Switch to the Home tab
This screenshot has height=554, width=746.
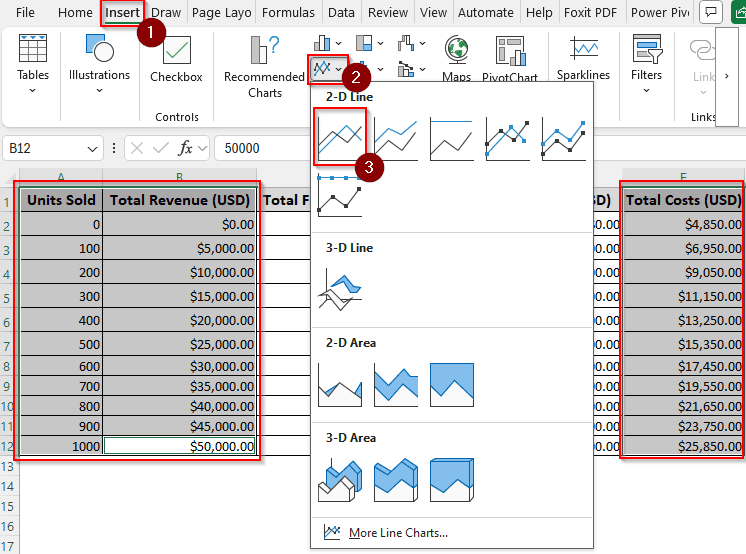coord(75,12)
